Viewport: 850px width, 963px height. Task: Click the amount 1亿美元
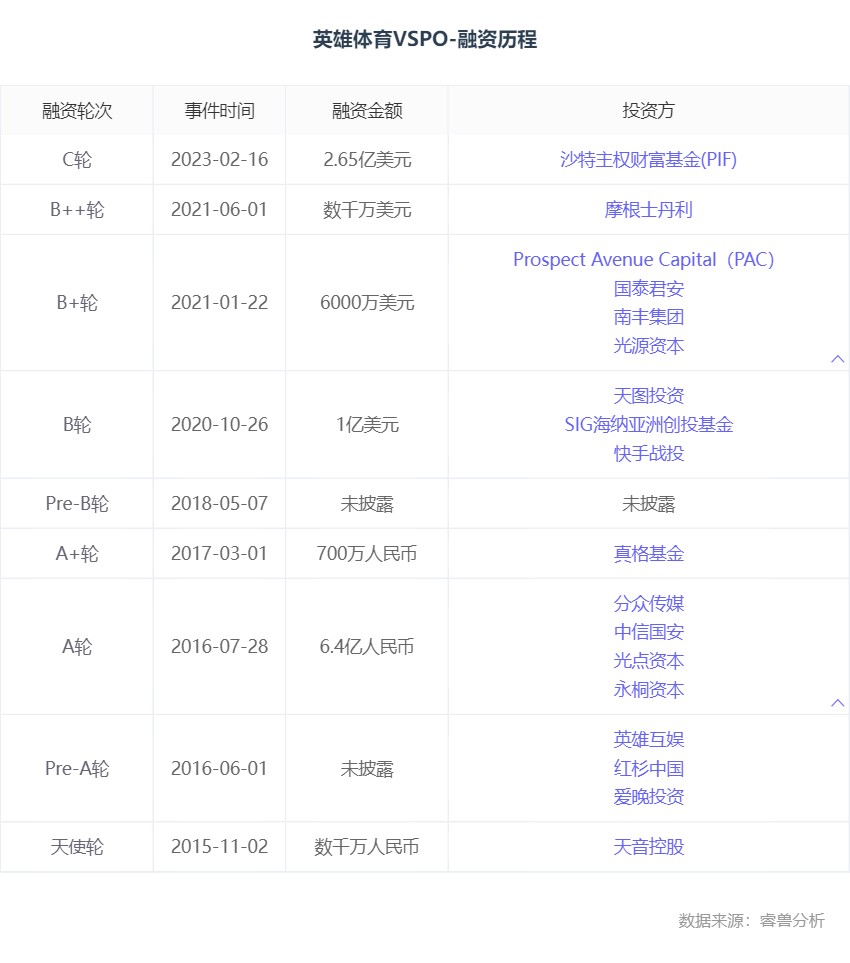tap(367, 425)
